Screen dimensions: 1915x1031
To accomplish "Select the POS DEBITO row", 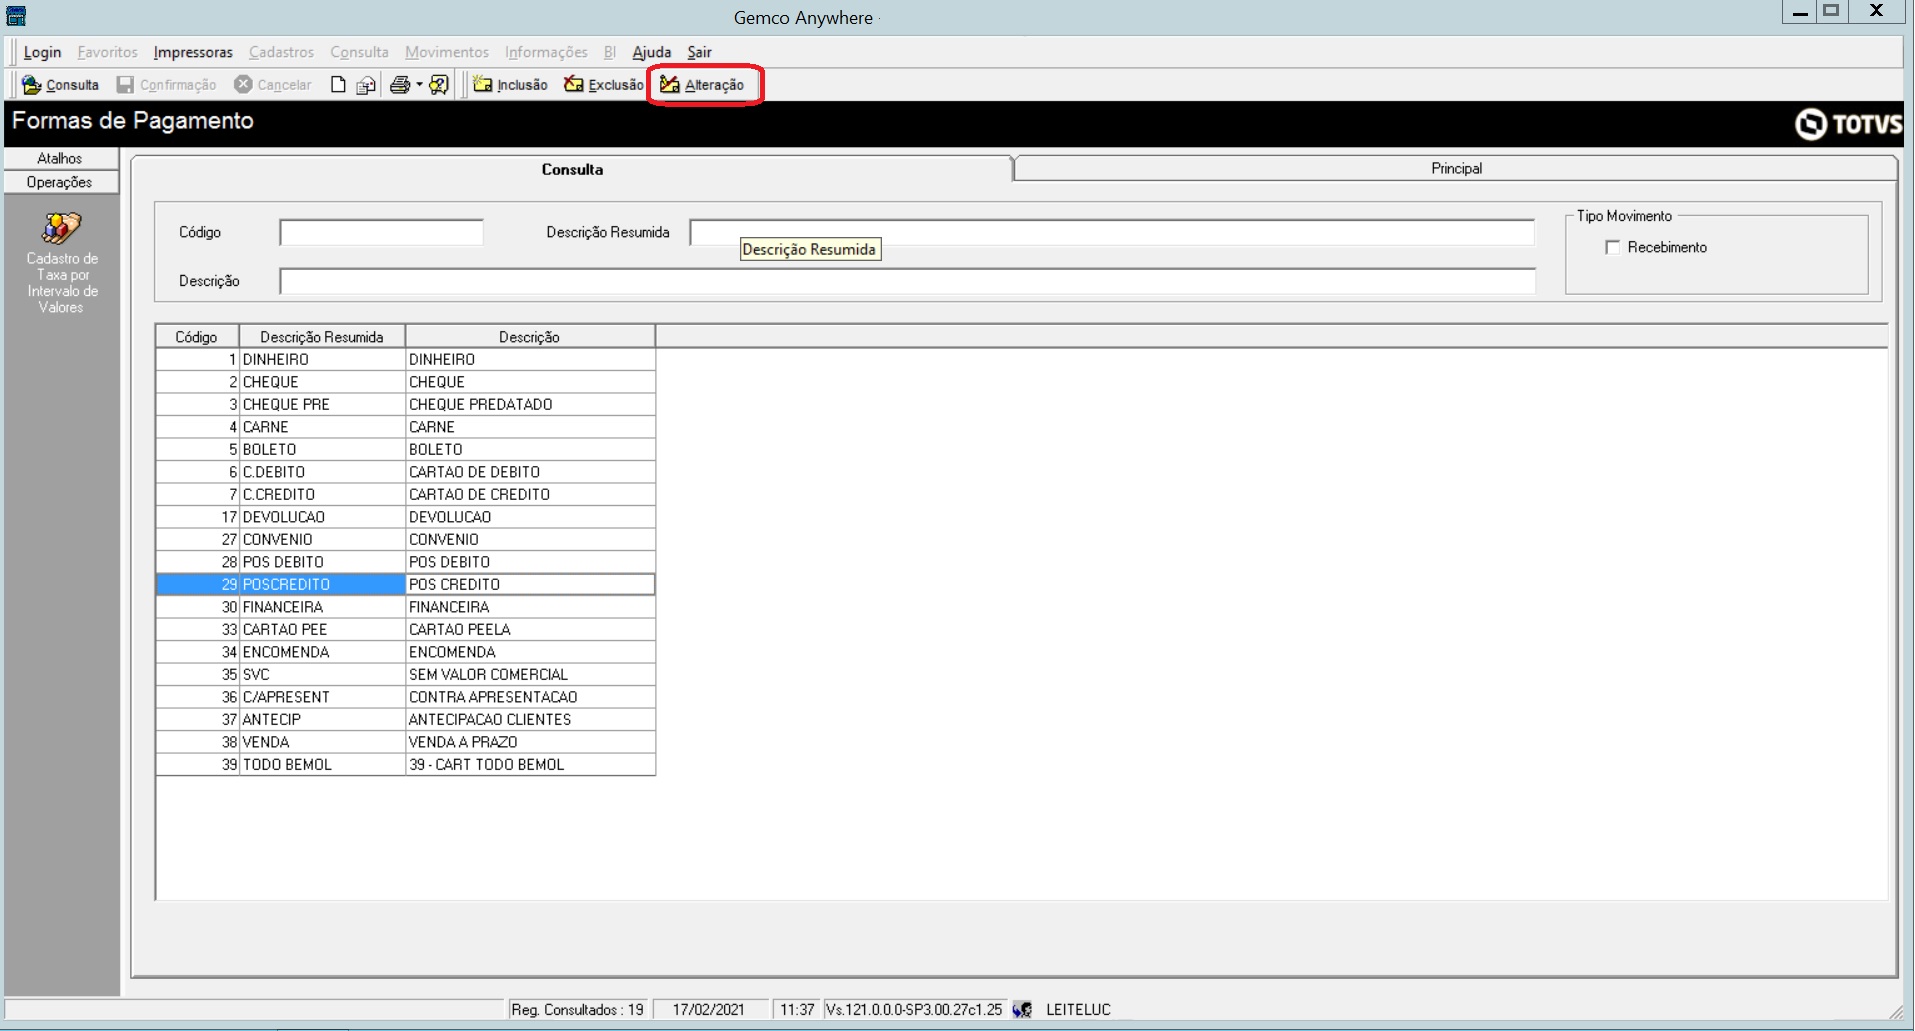I will pyautogui.click(x=405, y=562).
